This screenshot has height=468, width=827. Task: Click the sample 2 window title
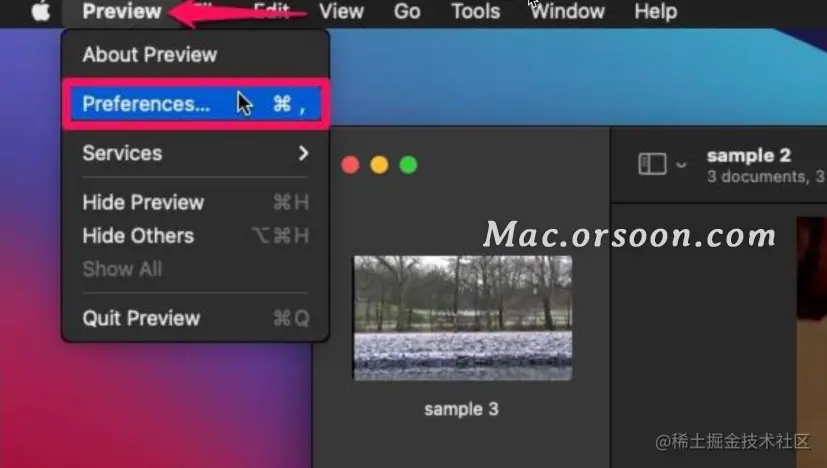pos(749,156)
